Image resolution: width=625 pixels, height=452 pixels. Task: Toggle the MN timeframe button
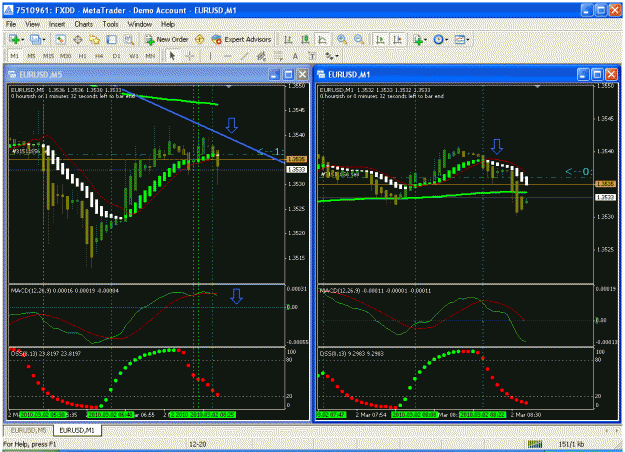coord(150,56)
